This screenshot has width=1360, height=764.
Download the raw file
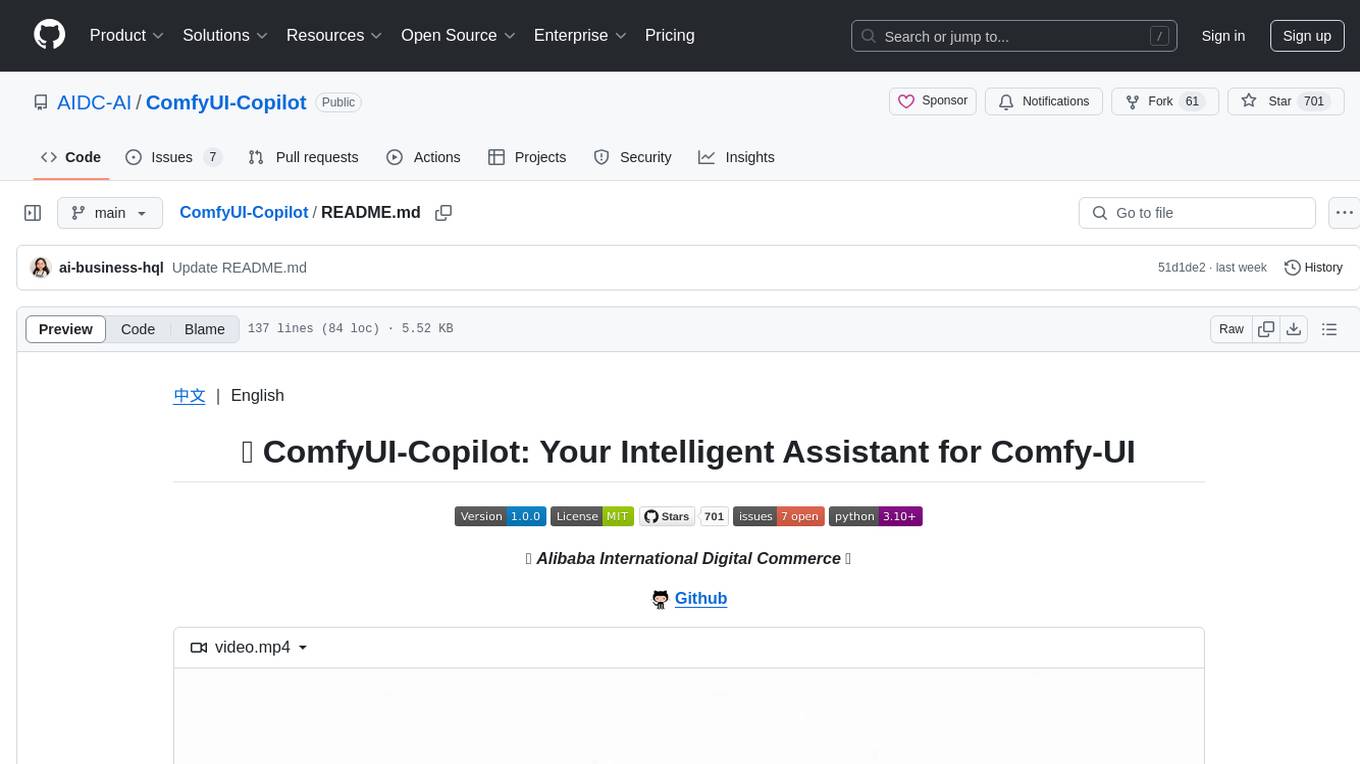[x=1293, y=329]
